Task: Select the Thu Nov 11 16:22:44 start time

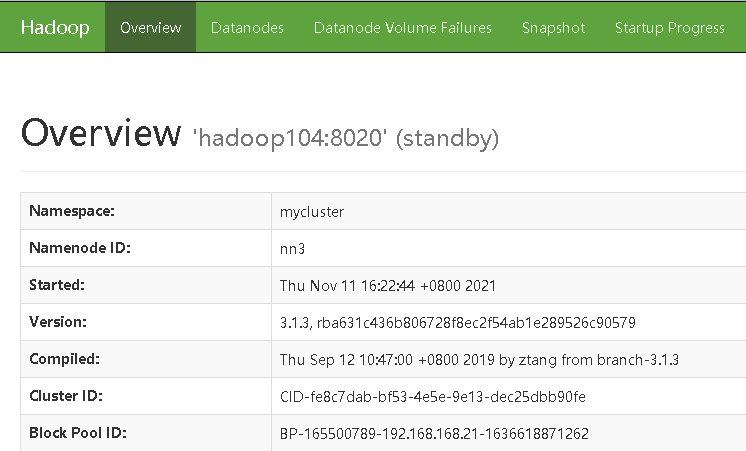Action: 388,285
